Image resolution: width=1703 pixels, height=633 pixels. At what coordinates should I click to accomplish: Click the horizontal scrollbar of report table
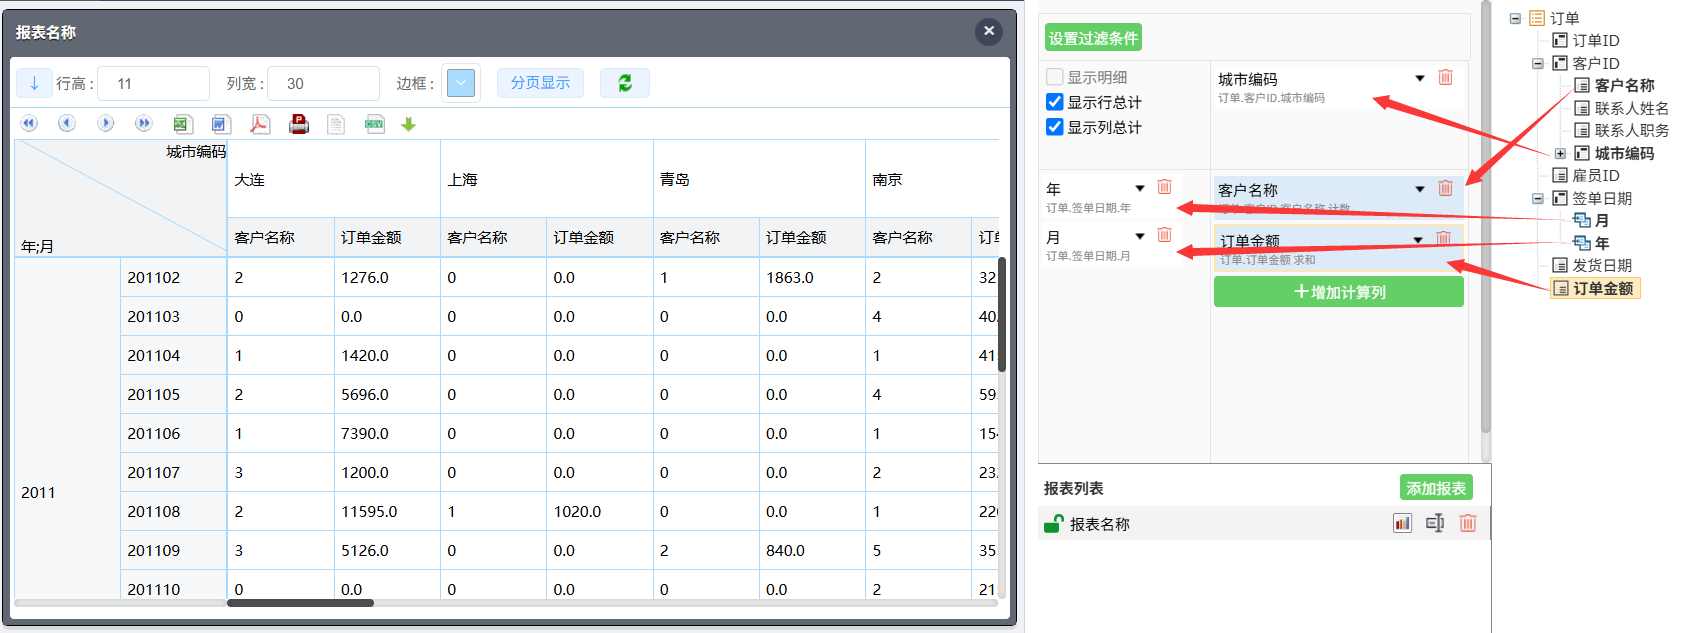[300, 603]
